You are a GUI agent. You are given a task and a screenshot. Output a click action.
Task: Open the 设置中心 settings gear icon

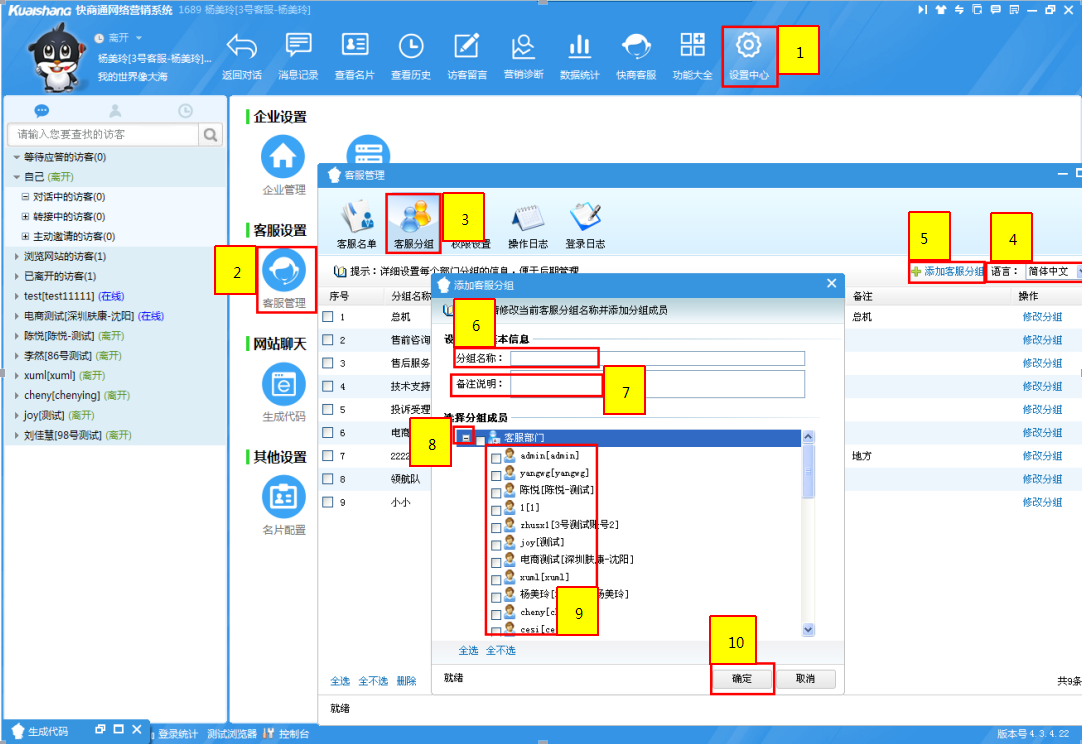(x=749, y=47)
